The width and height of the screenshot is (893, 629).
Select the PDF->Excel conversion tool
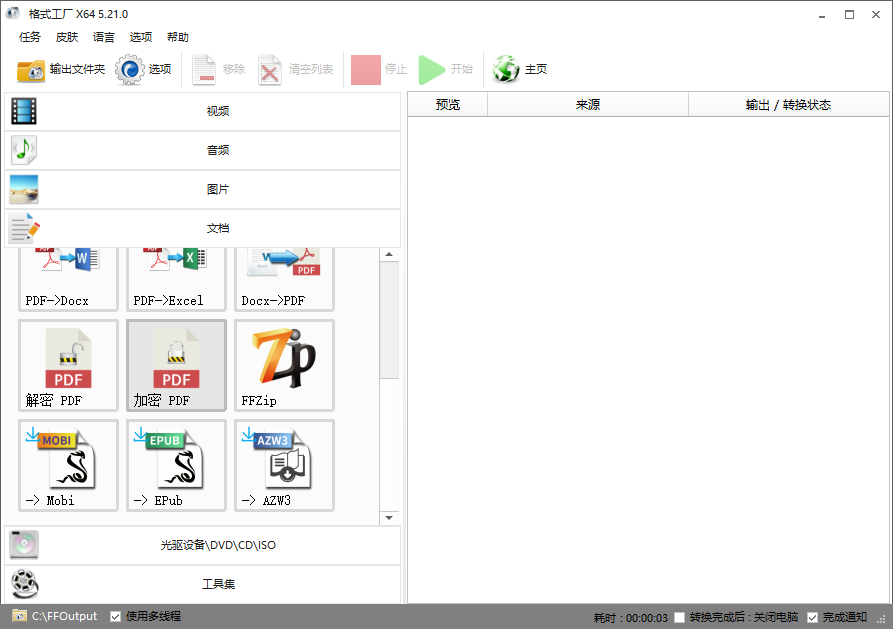pos(176,279)
